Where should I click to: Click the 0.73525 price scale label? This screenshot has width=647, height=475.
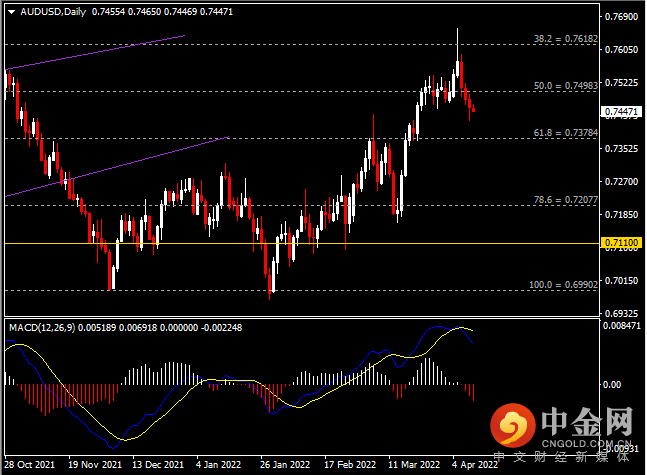pos(621,149)
